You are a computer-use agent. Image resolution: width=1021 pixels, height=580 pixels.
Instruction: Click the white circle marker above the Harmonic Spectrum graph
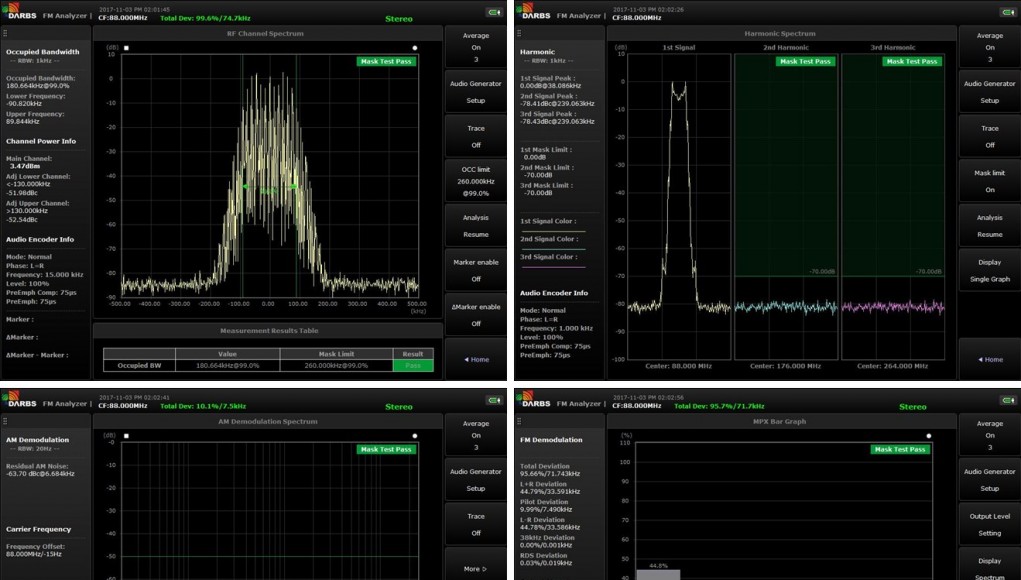[x=928, y=47]
